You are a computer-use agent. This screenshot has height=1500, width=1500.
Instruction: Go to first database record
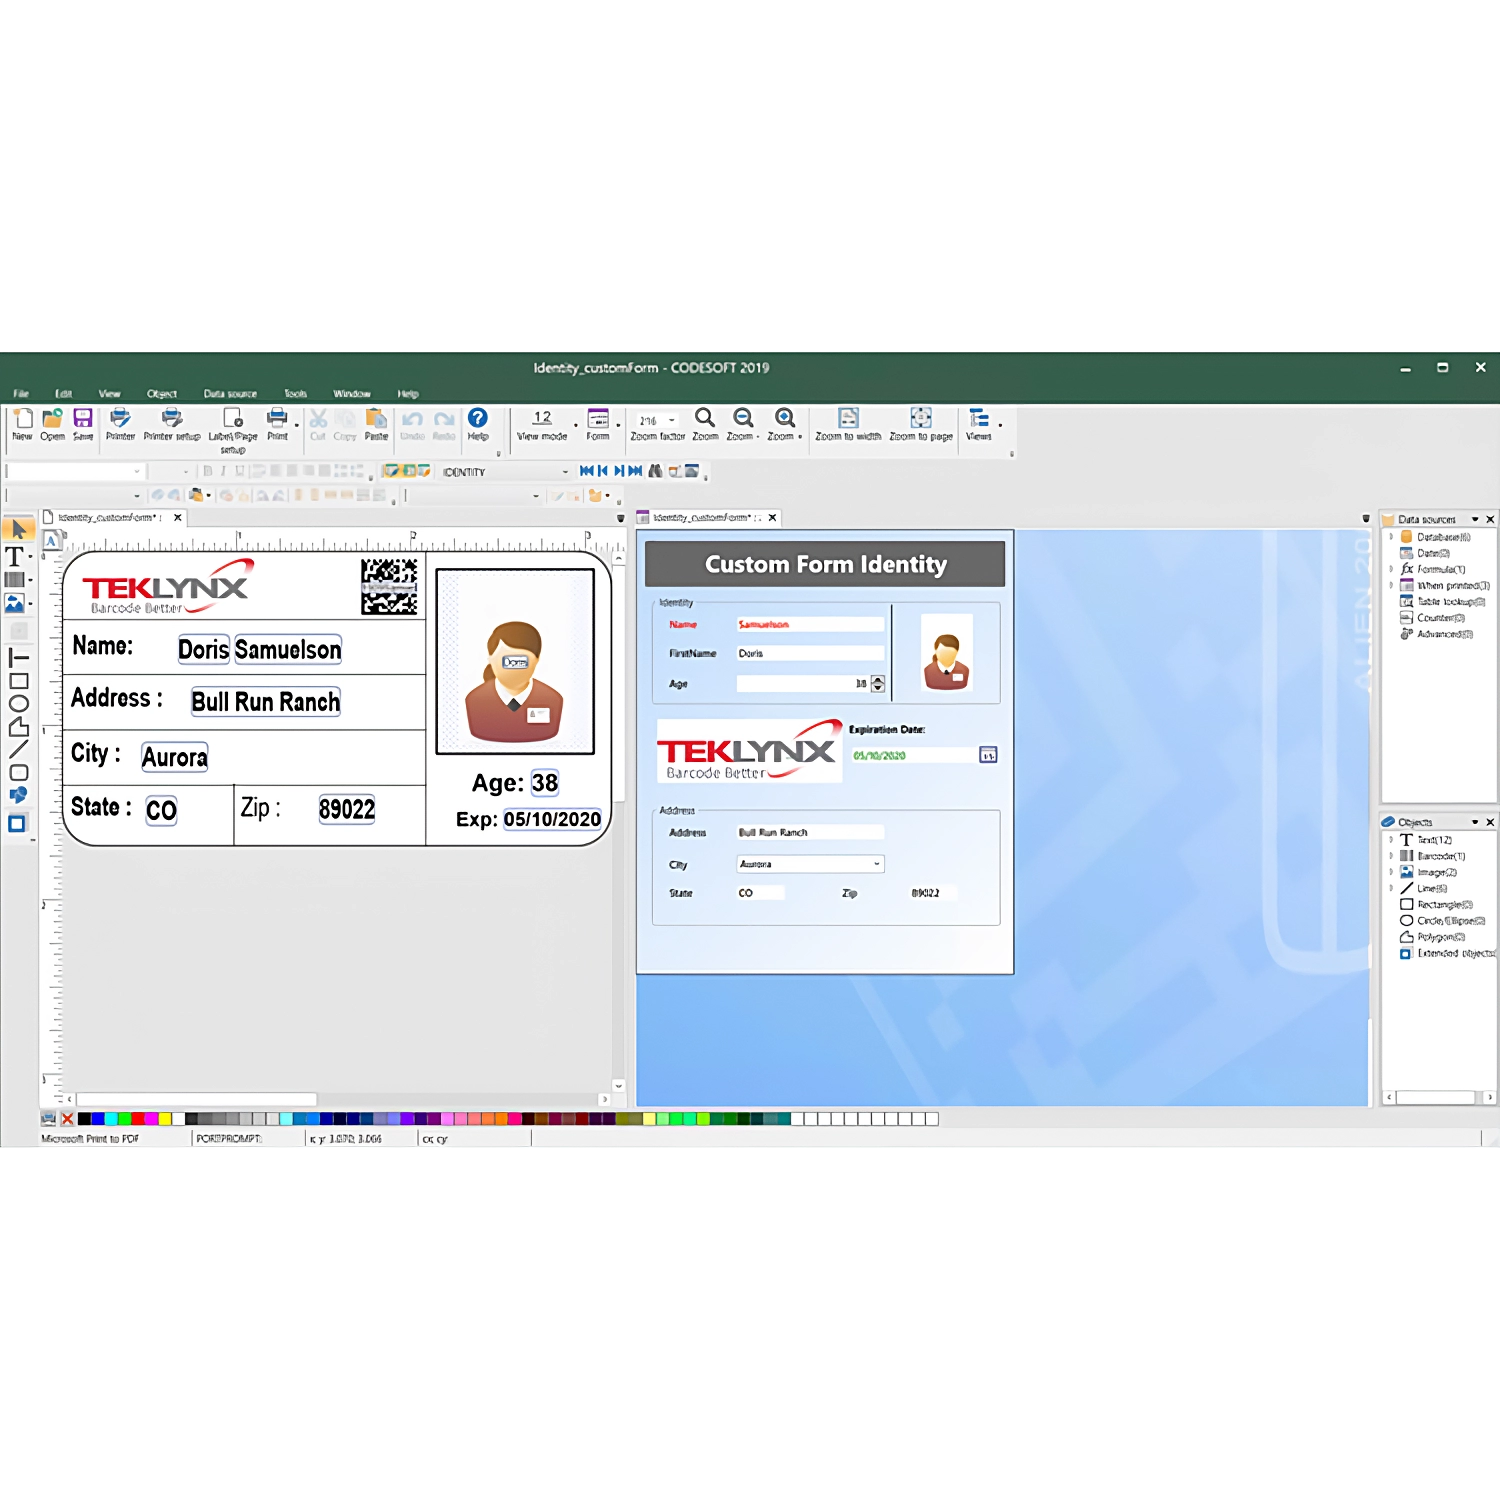point(587,471)
